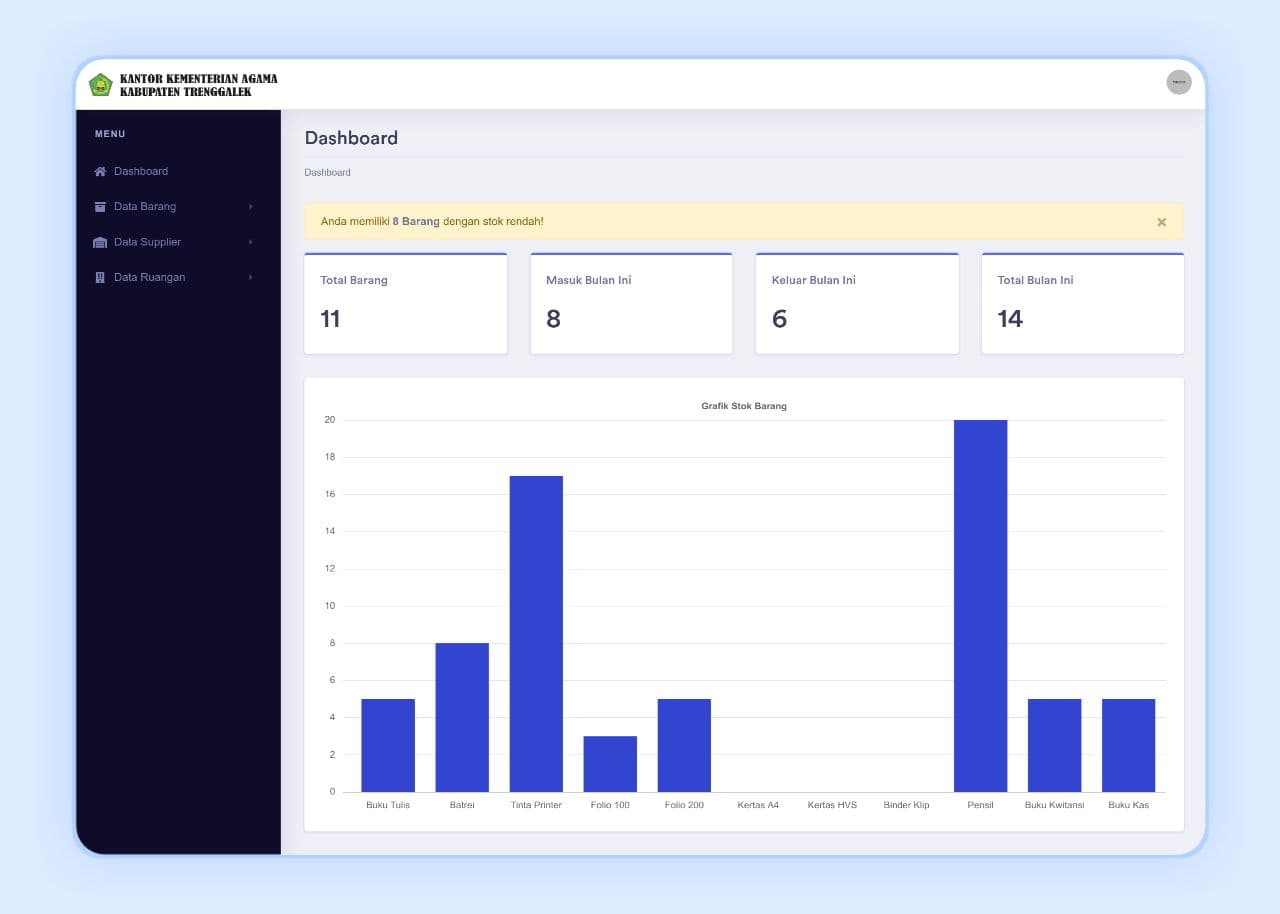Click the Total Barang card

click(405, 303)
